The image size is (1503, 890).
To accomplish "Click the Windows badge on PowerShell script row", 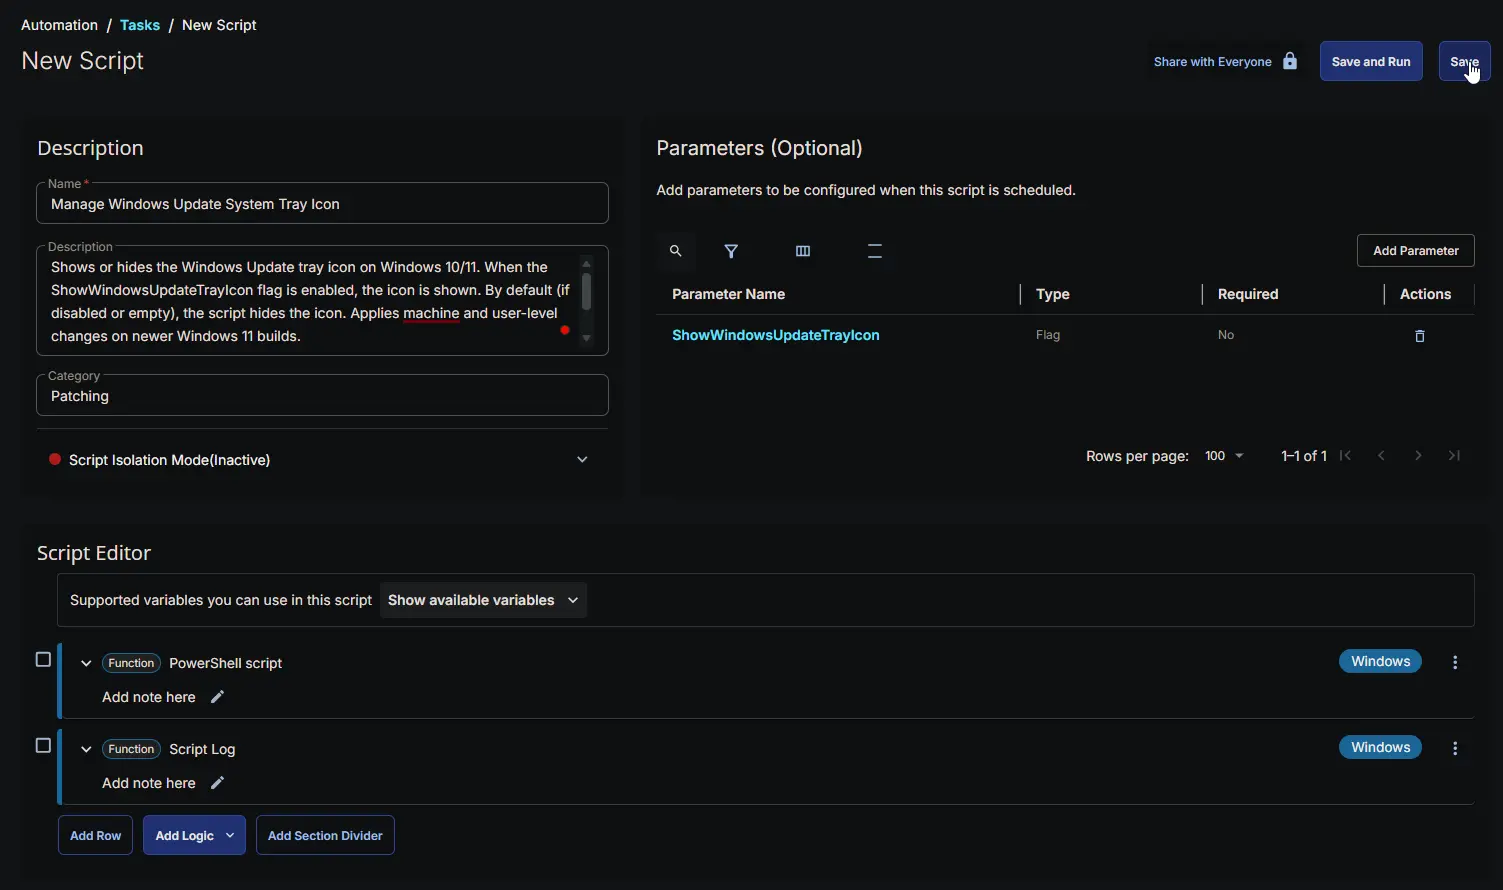I will pos(1380,662).
